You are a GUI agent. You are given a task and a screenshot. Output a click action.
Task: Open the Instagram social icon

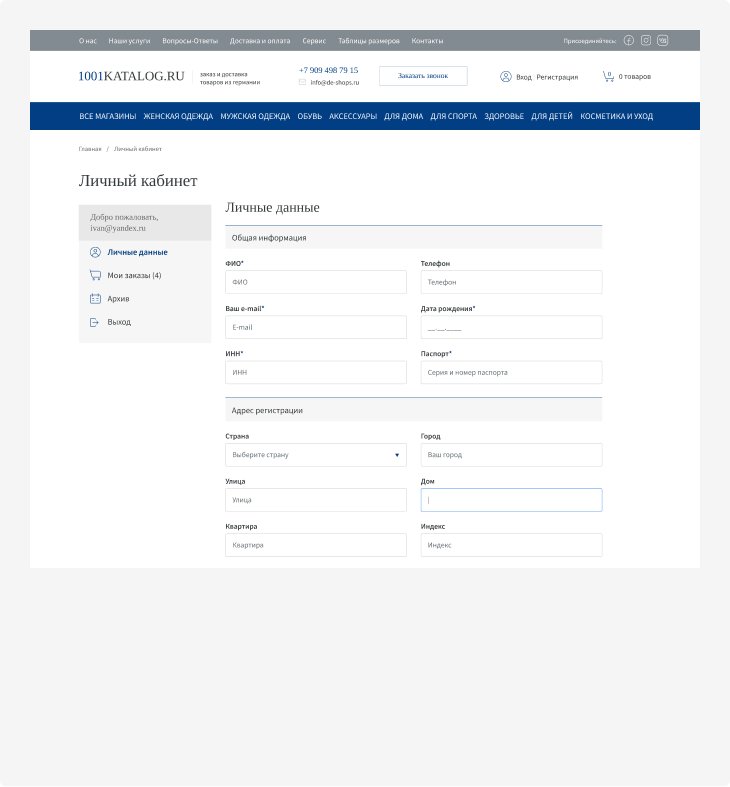coord(646,41)
